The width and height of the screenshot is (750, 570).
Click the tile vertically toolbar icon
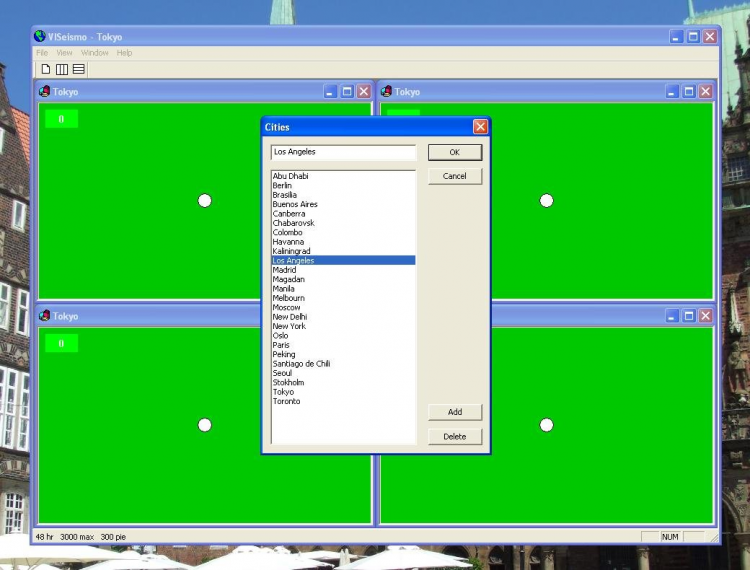click(62, 69)
